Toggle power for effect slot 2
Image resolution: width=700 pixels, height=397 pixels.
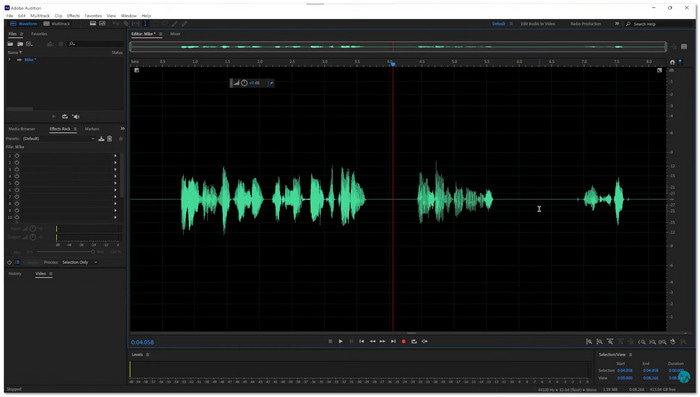click(x=17, y=163)
